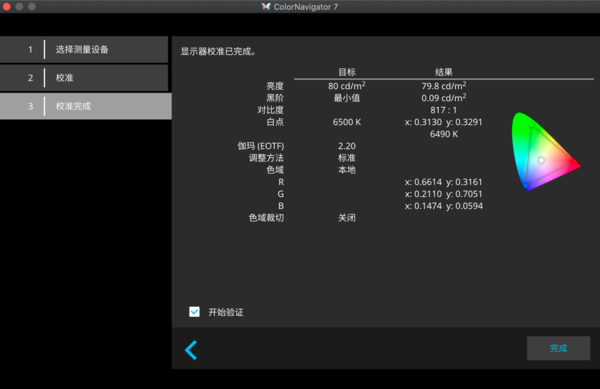Click the 开始验证 label text
The height and width of the screenshot is (389, 600).
(226, 312)
